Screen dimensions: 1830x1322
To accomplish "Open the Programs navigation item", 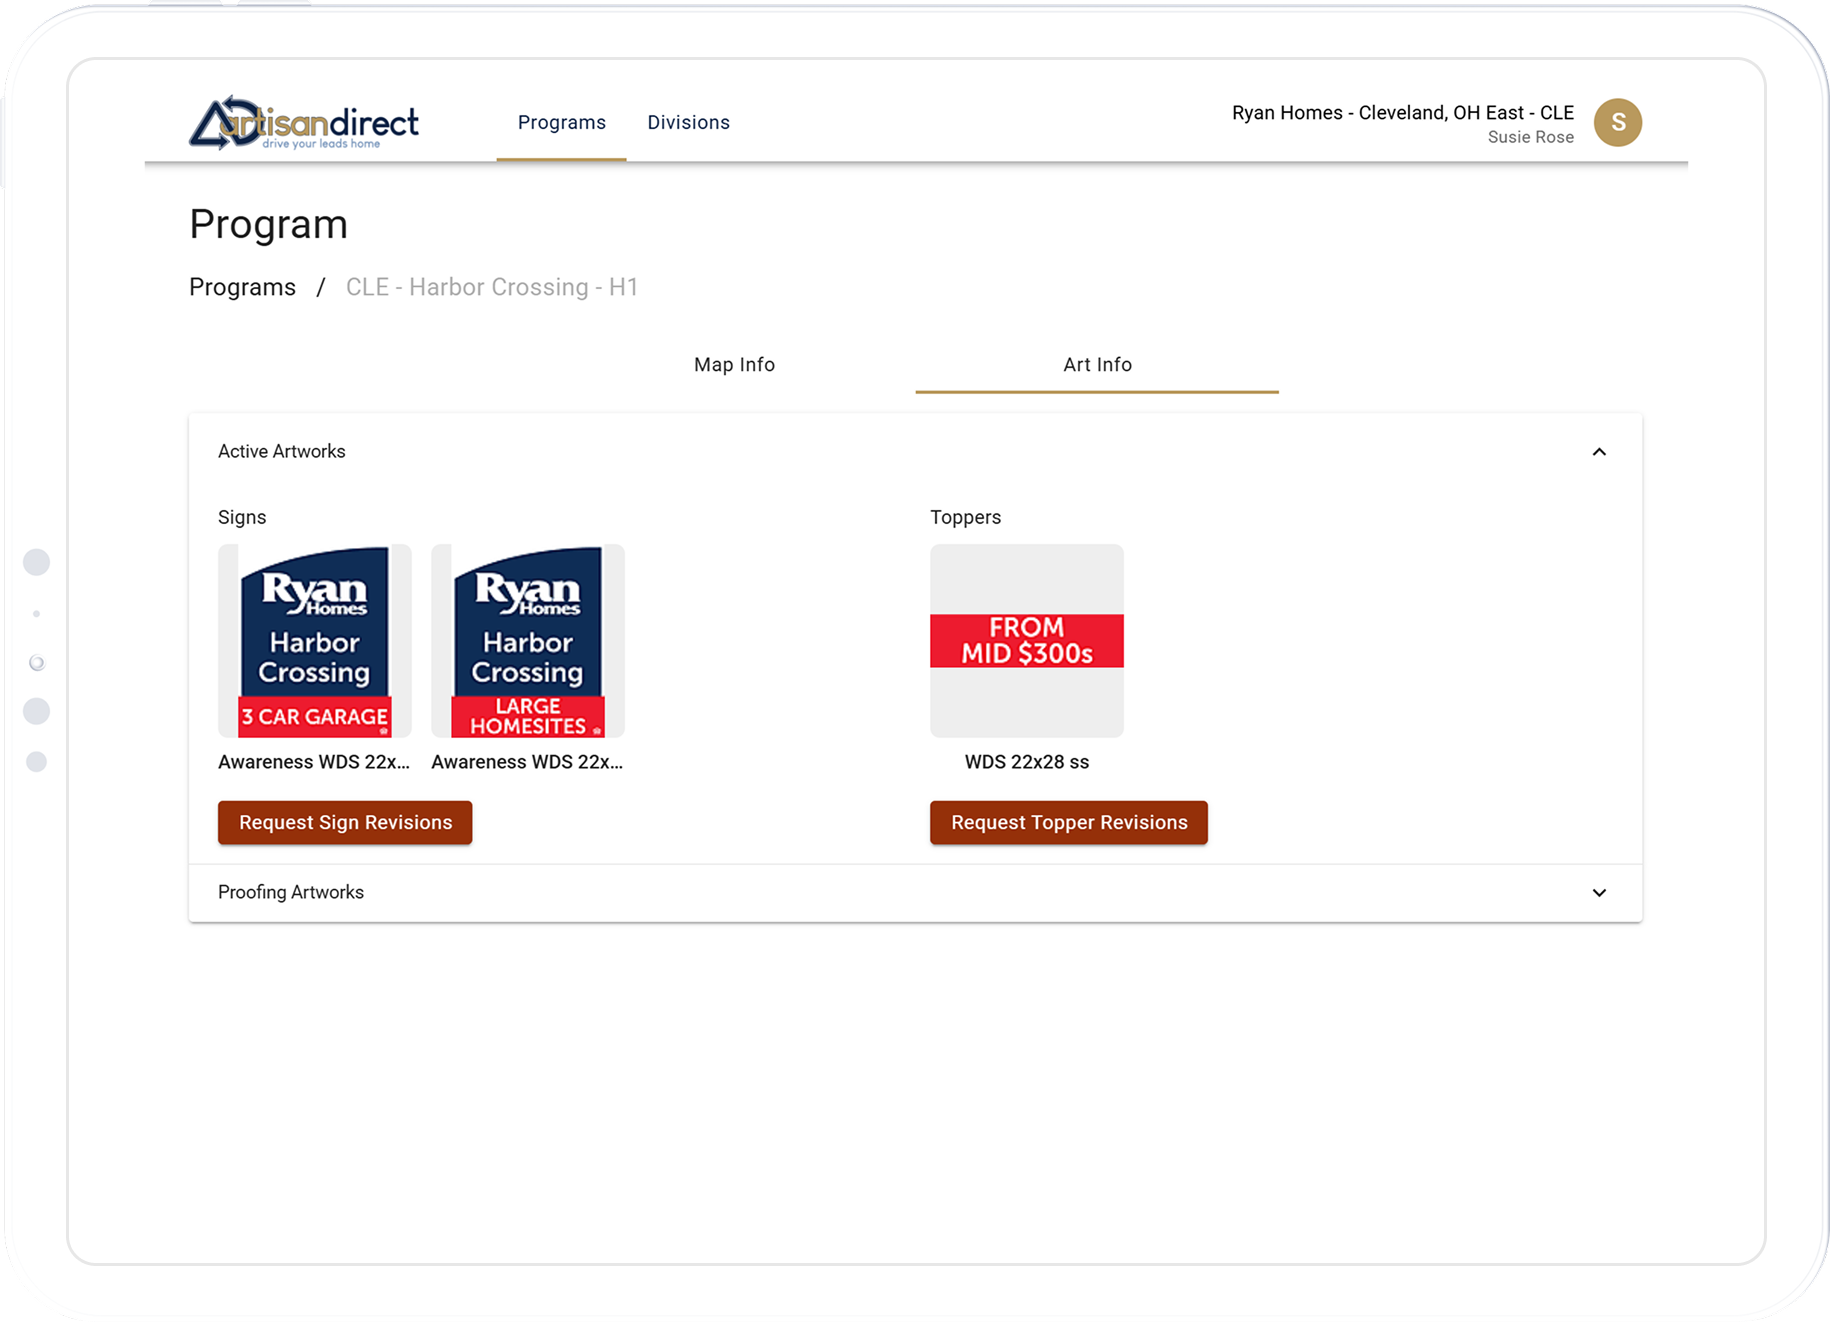I will [561, 122].
